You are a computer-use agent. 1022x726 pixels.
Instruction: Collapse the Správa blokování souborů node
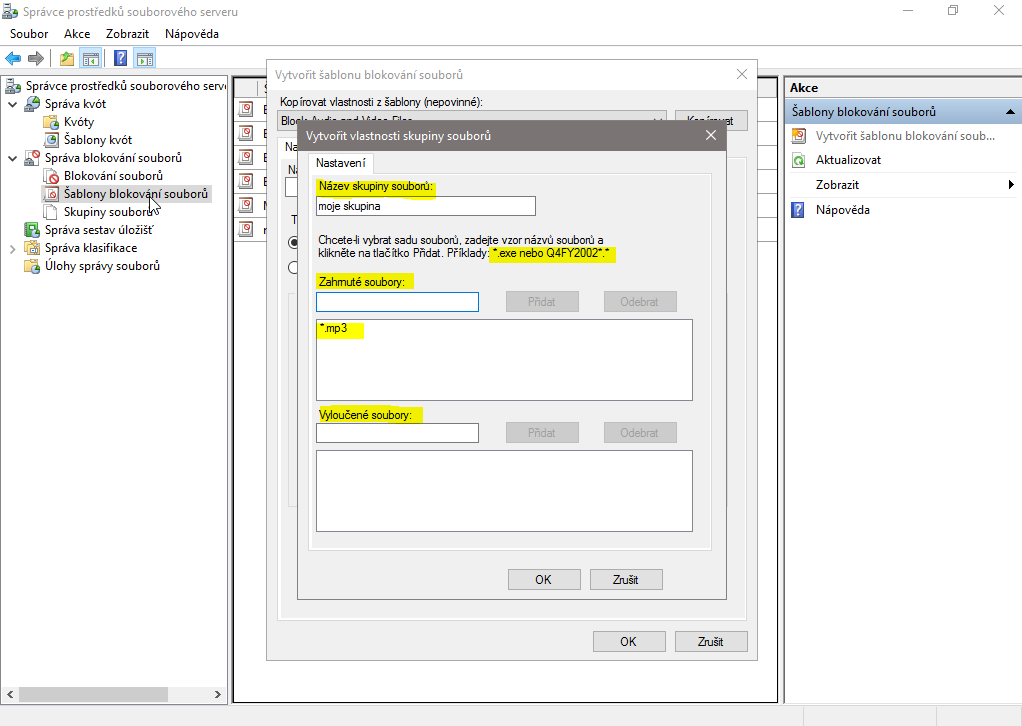(12, 158)
